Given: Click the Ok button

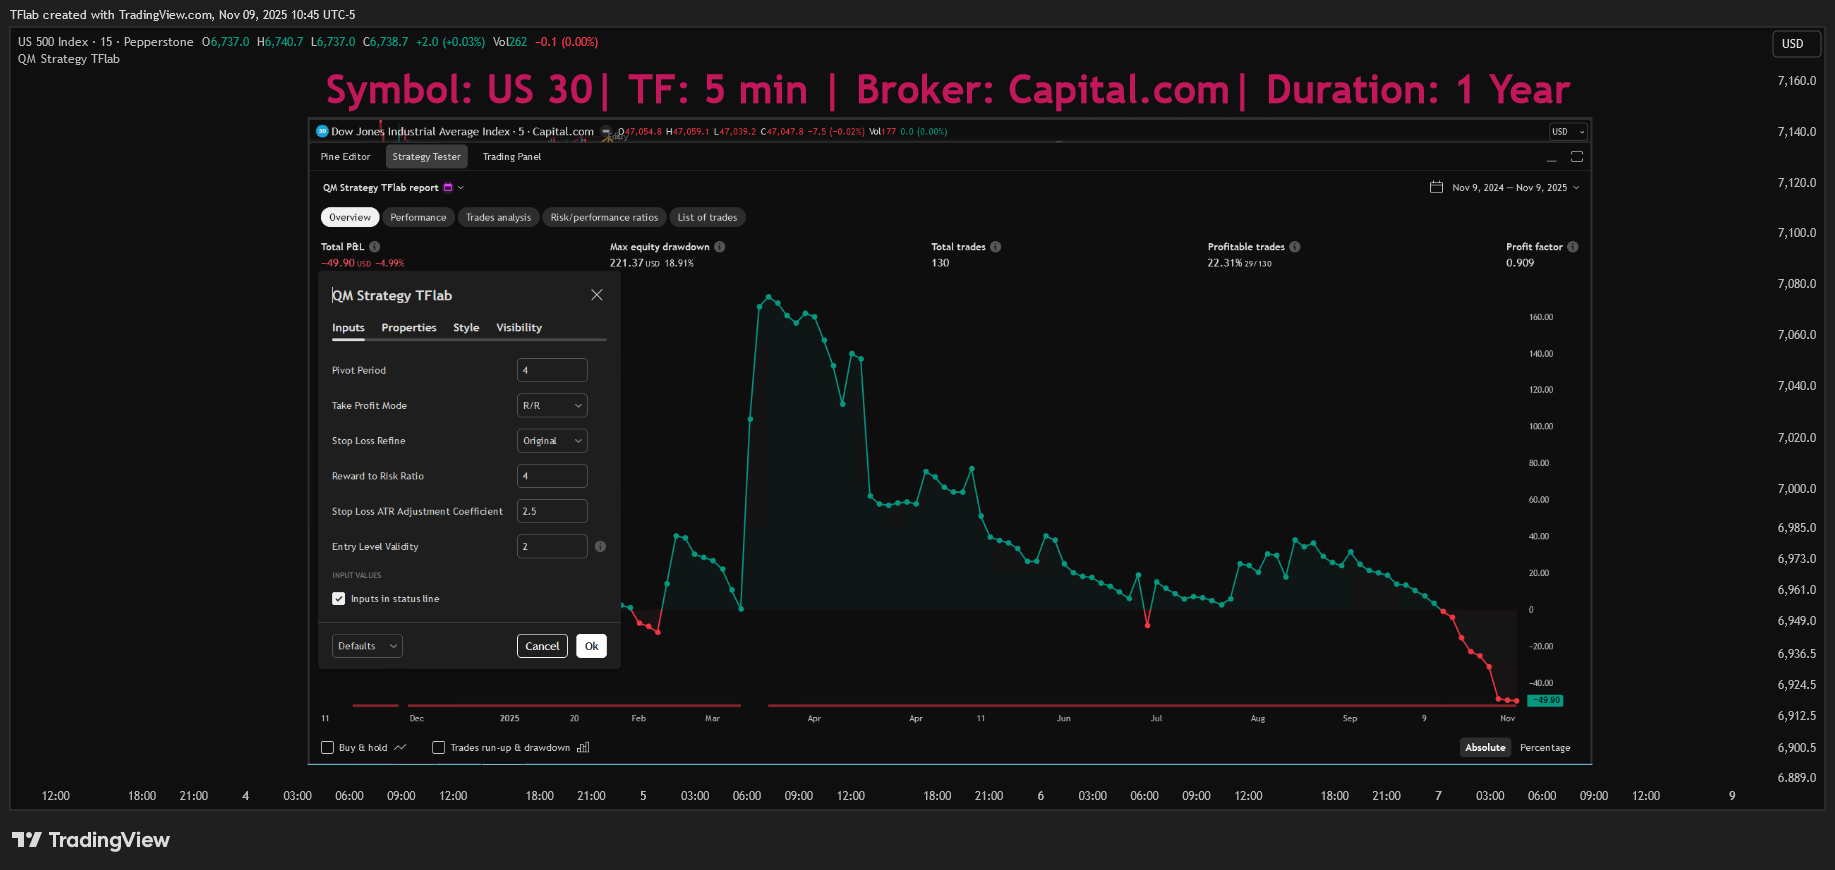Looking at the screenshot, I should [592, 646].
